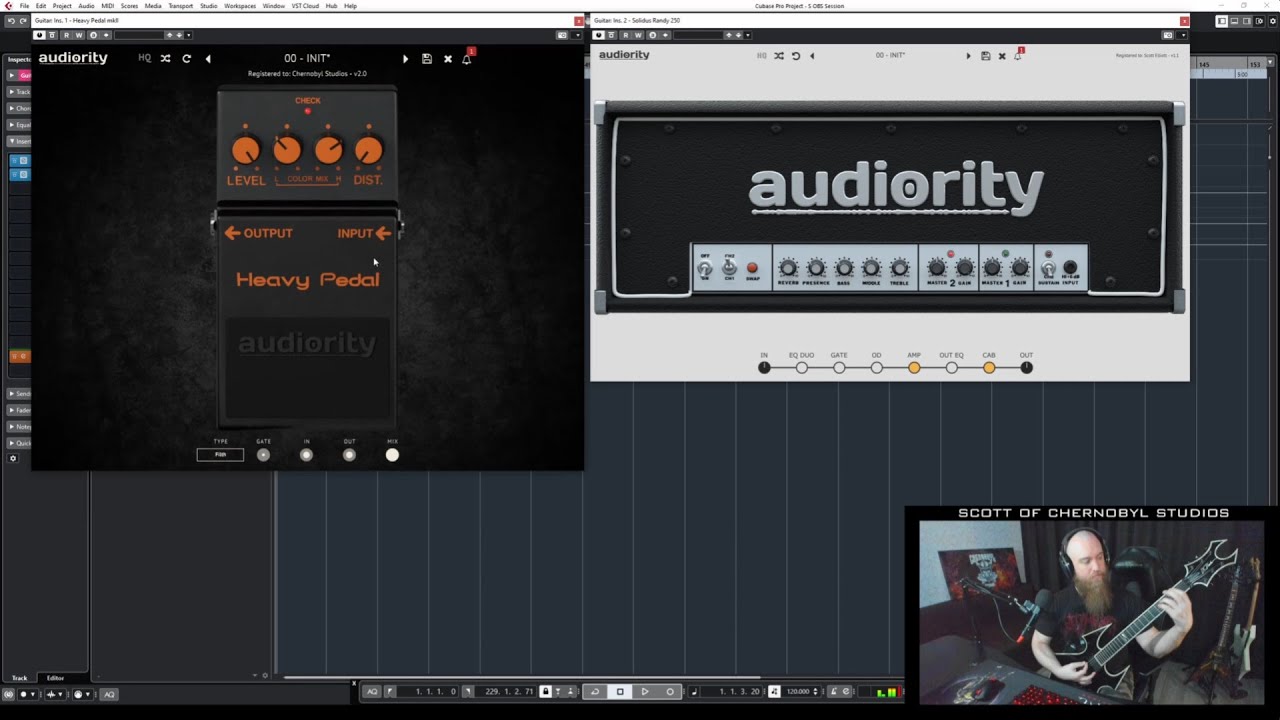The image size is (1280, 720).
Task: Open the Project menu
Action: click(62, 6)
